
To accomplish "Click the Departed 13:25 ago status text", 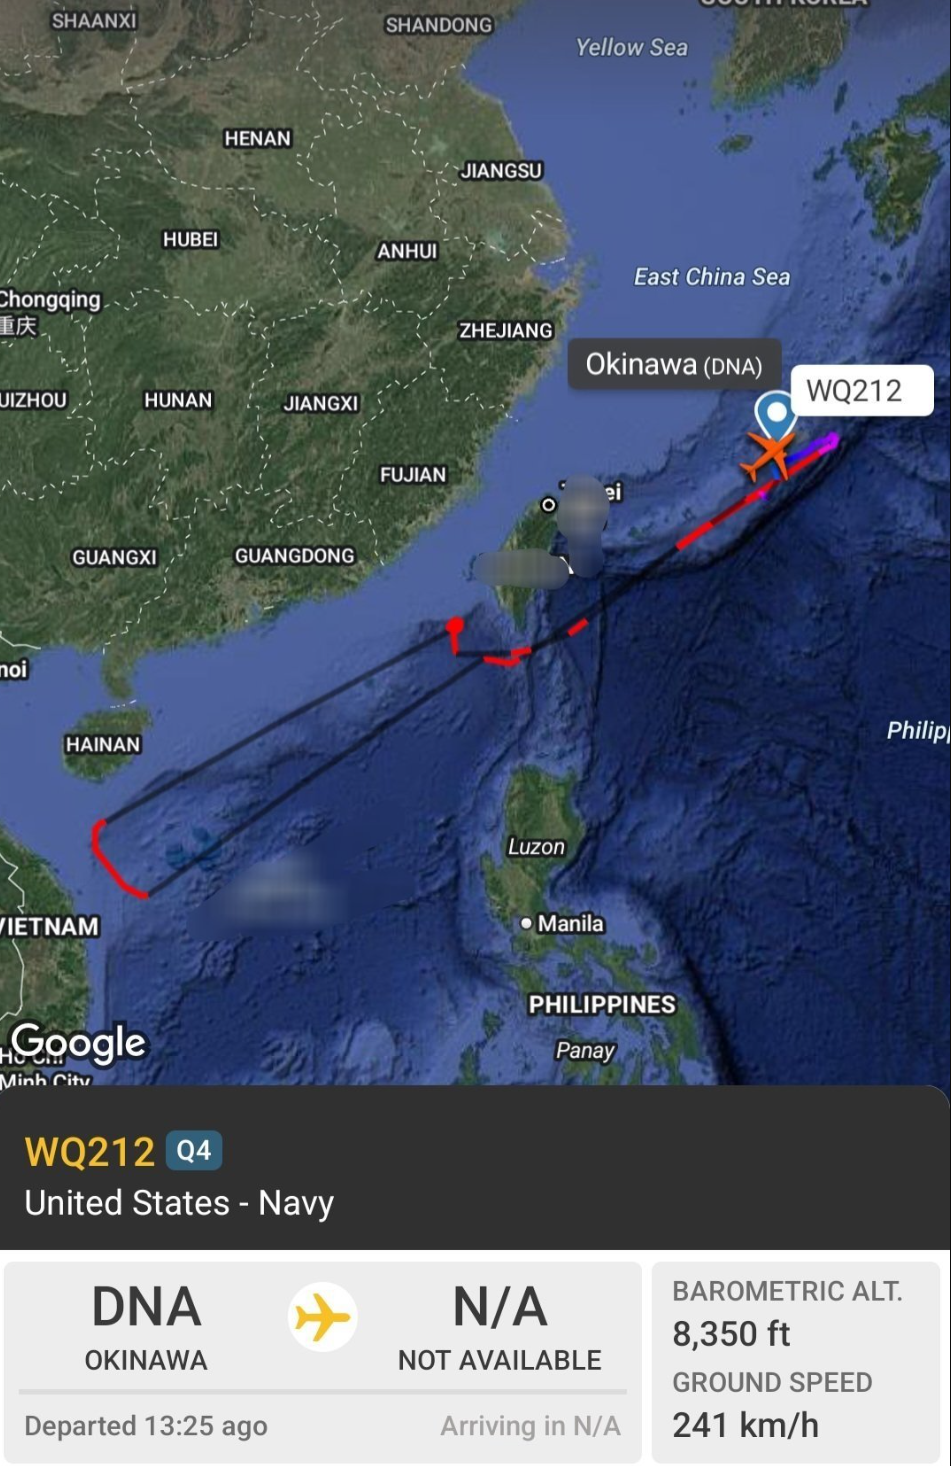I will 146,1426.
